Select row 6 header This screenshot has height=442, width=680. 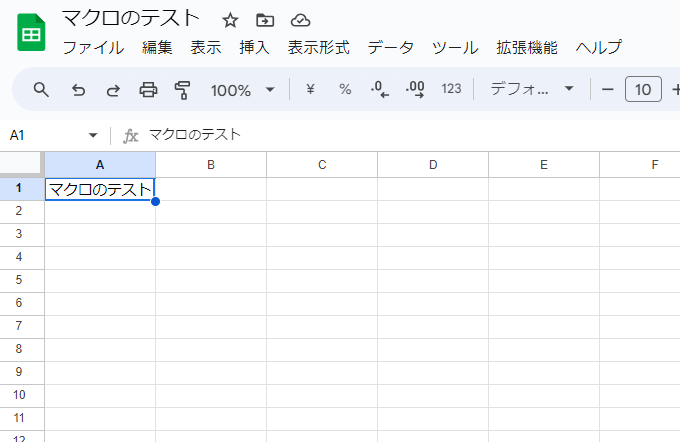pyautogui.click(x=22, y=304)
